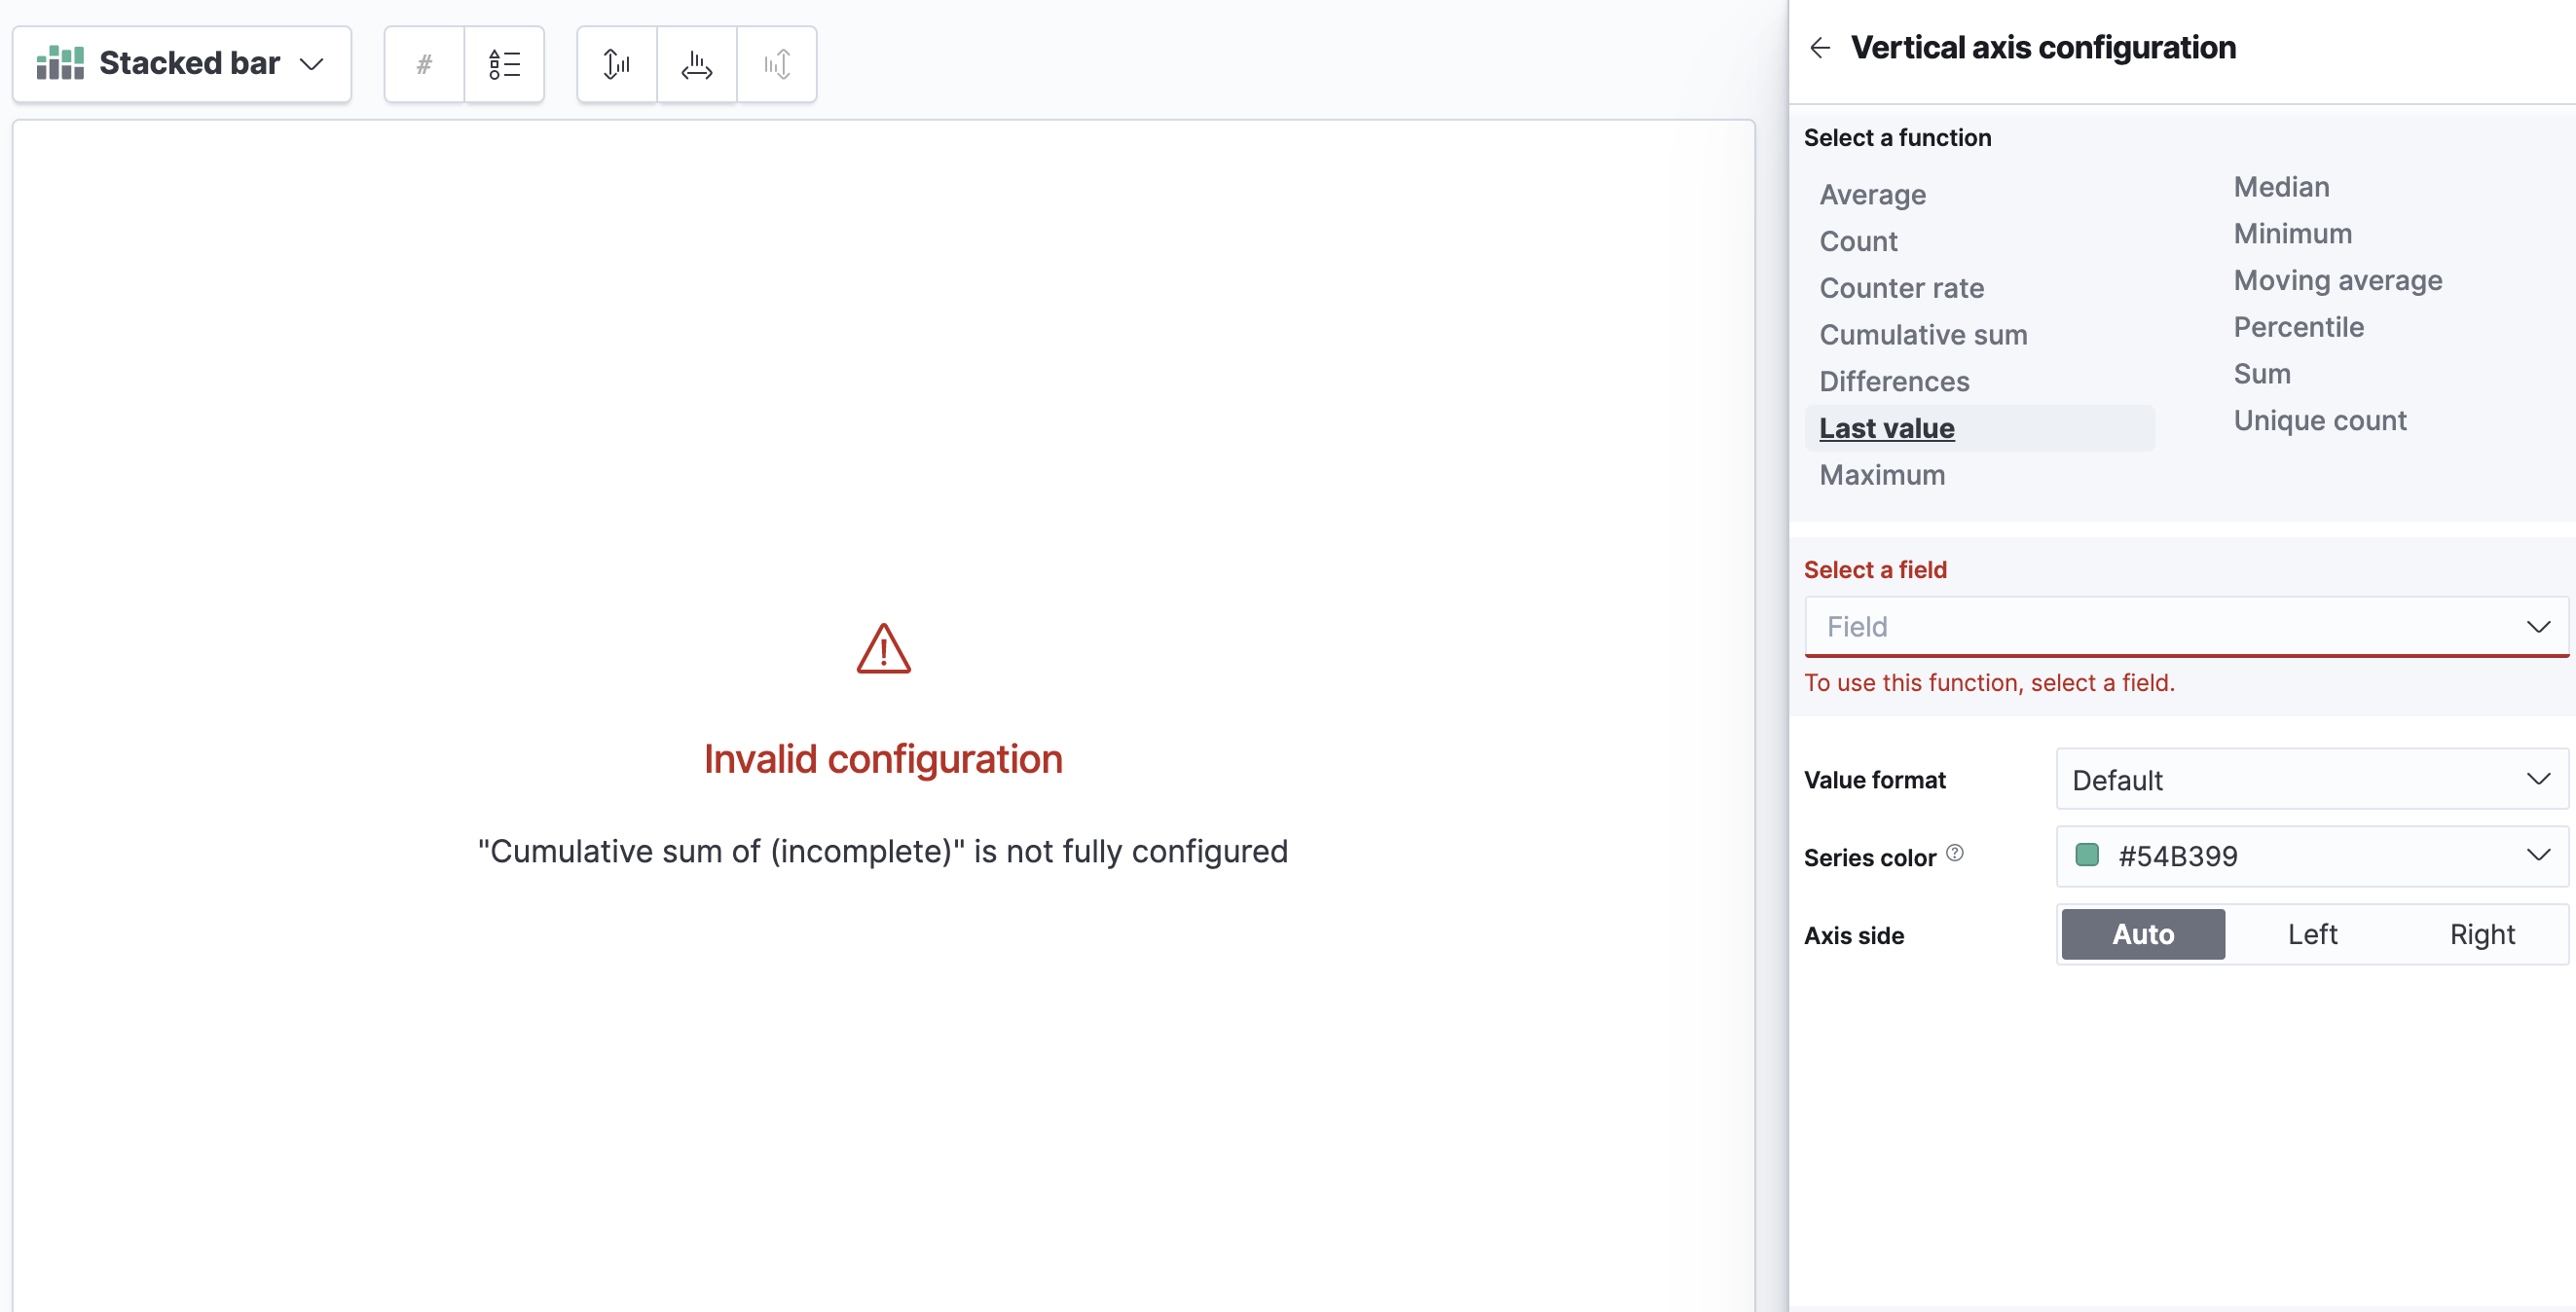Open the Stacked bar chart type picker
The image size is (2576, 1312).
pos(180,63)
